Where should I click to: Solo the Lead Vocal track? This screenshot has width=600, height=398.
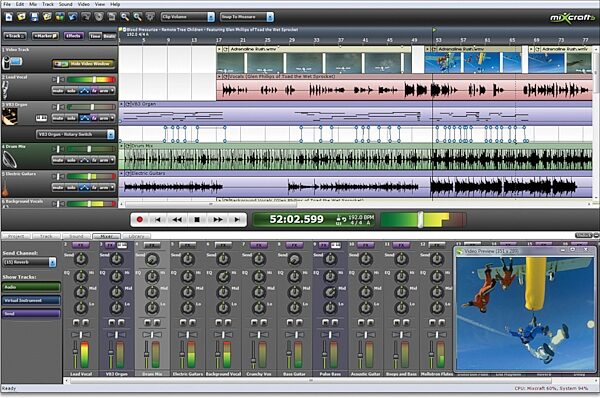point(72,91)
